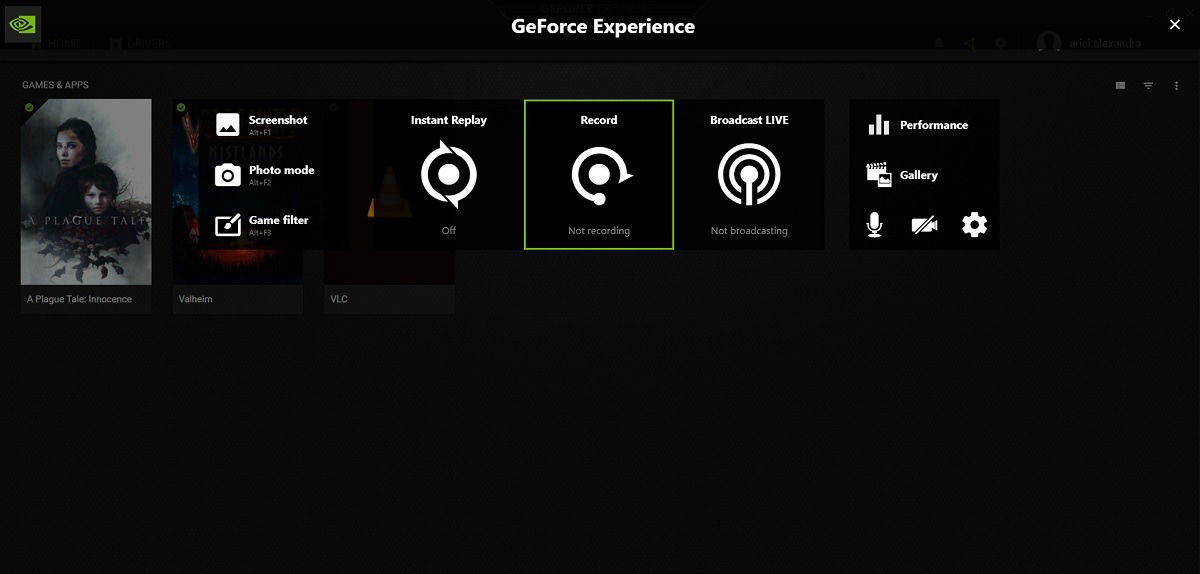This screenshot has height=574, width=1200.
Task: Click the NVIDIA logo icon
Action: [x=22, y=23]
